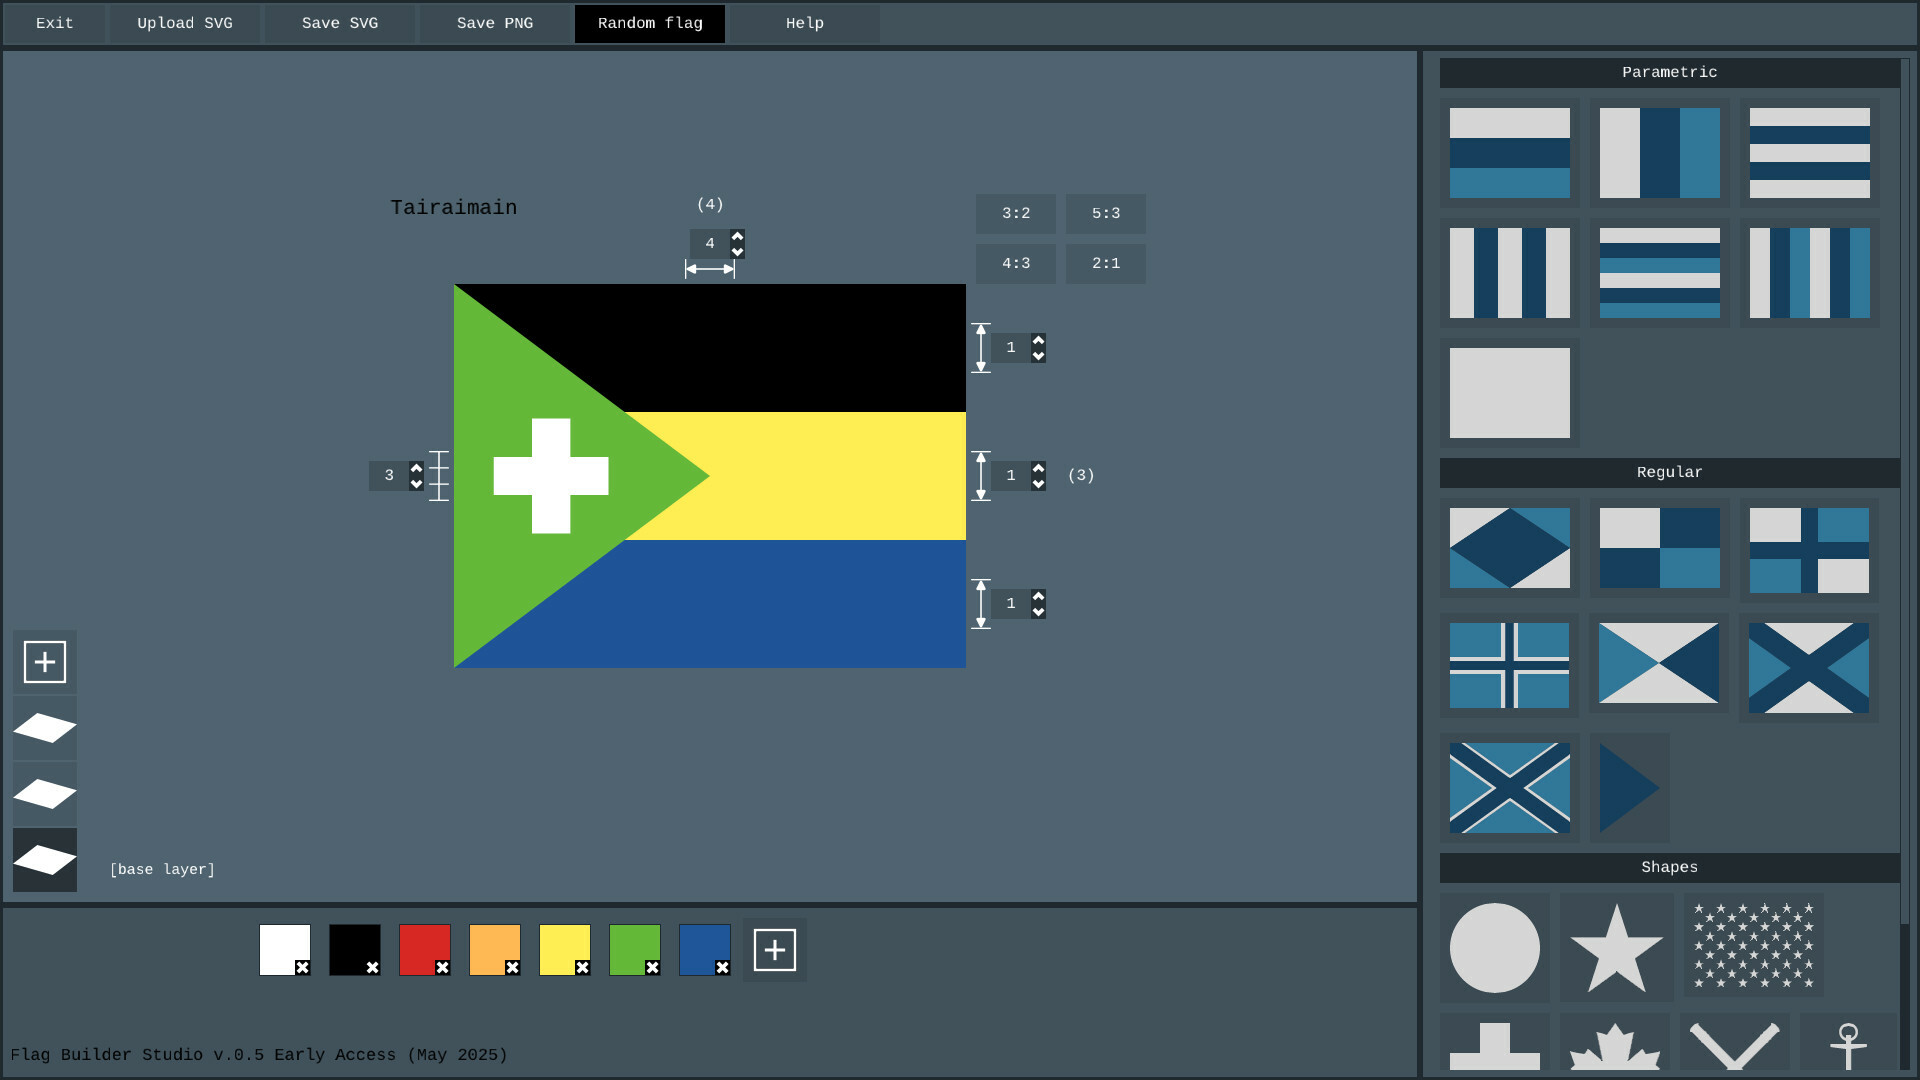Set aspect ratio to 3:2
Screen dimensions: 1920x1080
1015,213
